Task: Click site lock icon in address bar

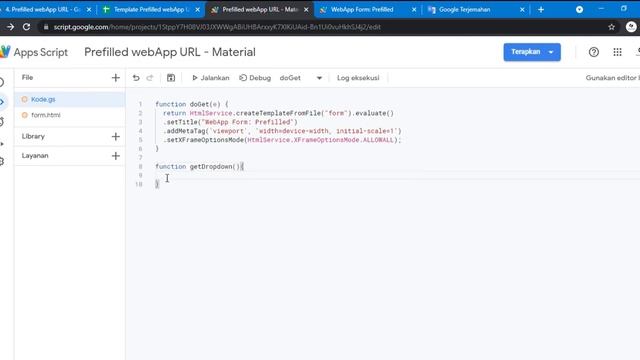Action: [x=46, y=27]
